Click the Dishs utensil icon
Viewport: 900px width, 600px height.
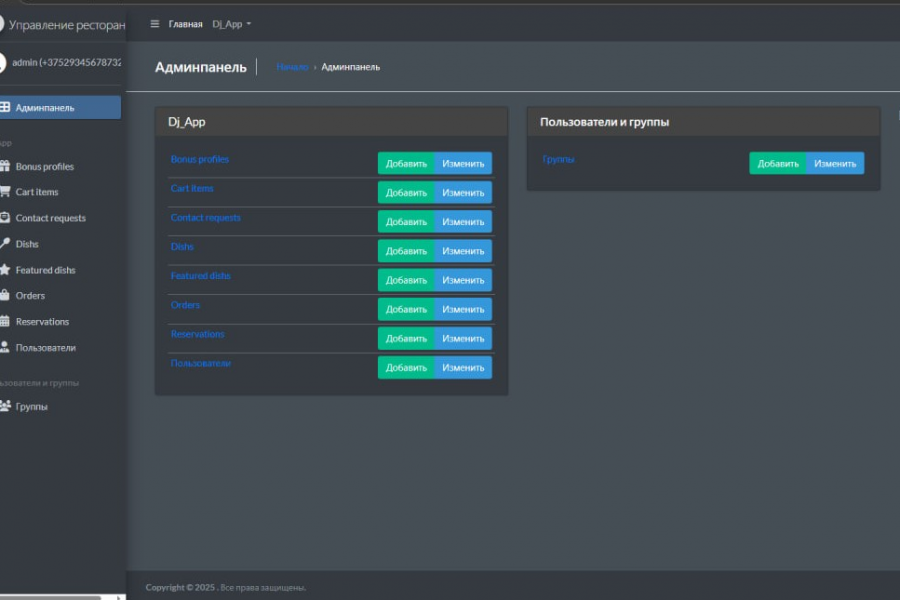5,243
